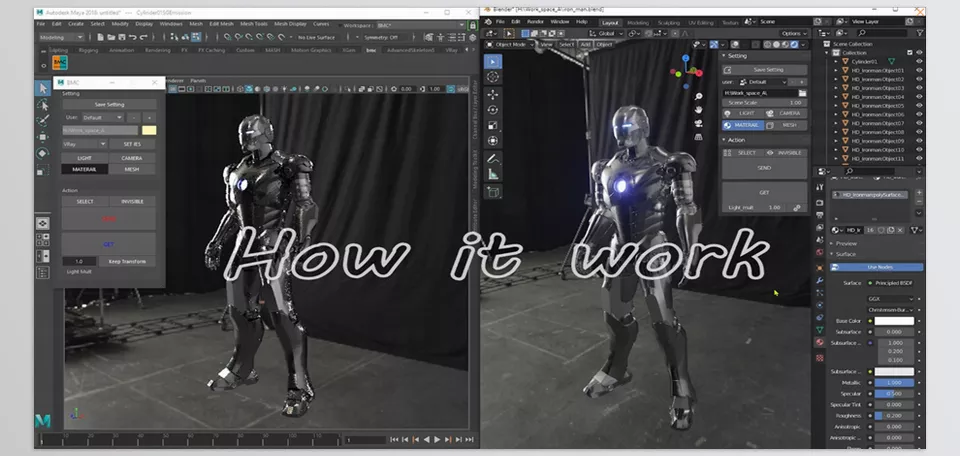Toggle MESH button in Blender addon panel
This screenshot has height=456, width=960.
[786, 125]
